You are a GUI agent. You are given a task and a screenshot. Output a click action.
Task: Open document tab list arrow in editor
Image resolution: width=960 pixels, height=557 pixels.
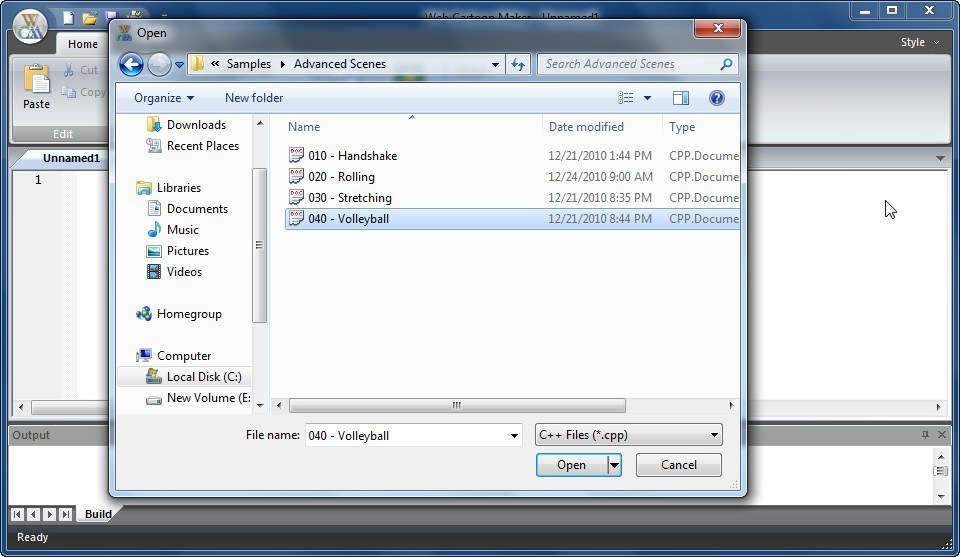click(x=940, y=158)
